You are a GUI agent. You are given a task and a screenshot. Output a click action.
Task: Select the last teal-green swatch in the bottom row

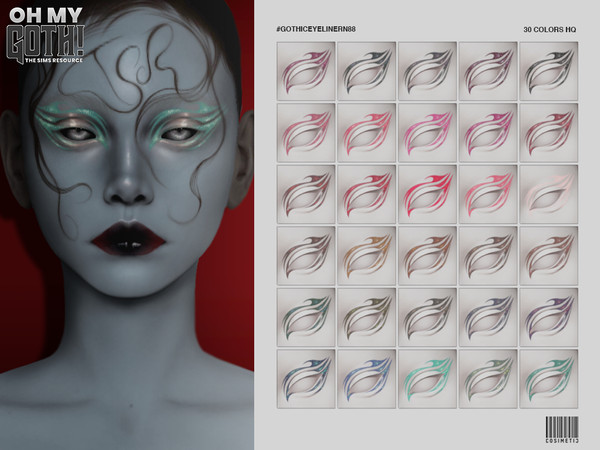coord(550,378)
